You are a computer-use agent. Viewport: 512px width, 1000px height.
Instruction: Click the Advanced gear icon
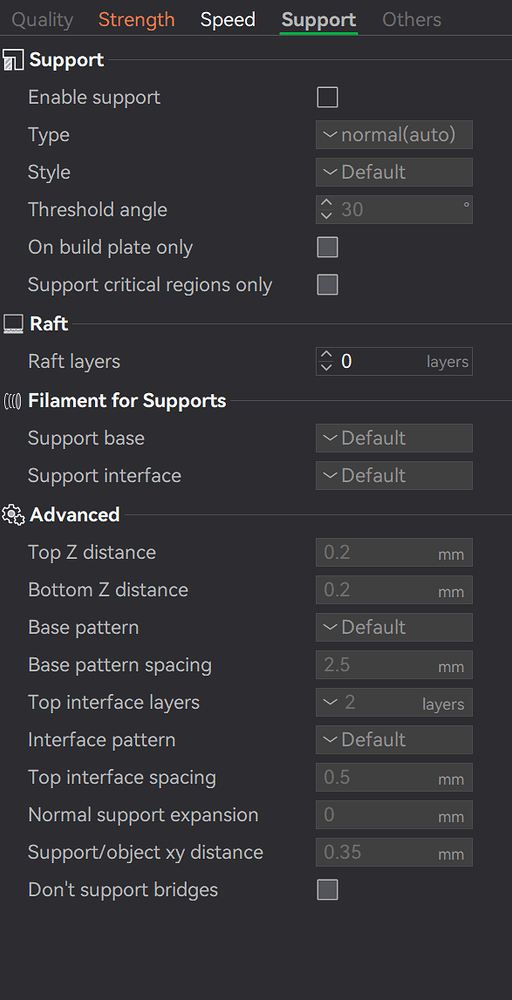point(13,515)
